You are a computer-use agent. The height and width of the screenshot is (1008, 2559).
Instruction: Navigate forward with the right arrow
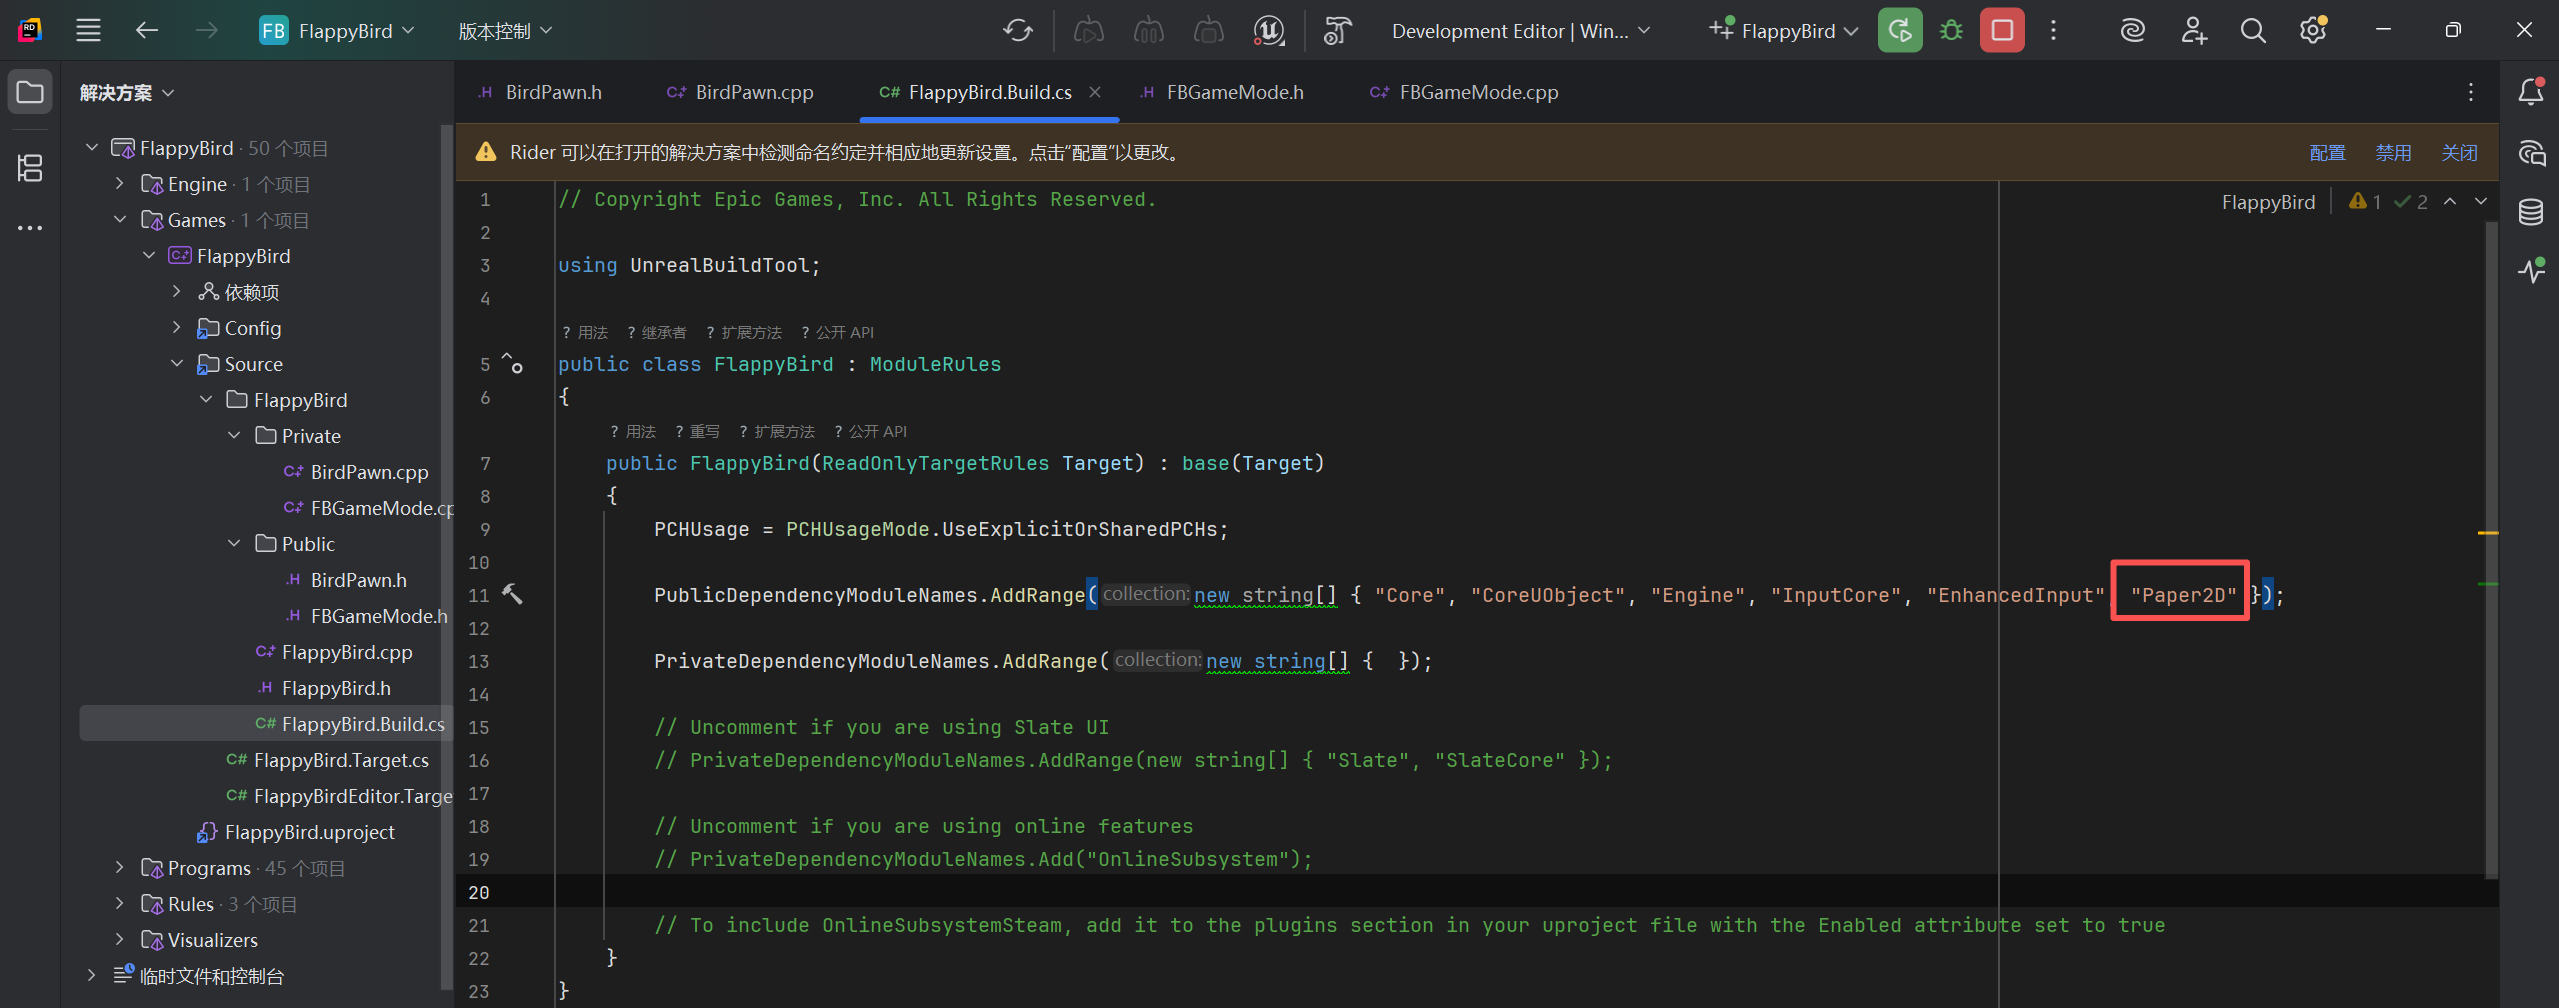click(207, 30)
